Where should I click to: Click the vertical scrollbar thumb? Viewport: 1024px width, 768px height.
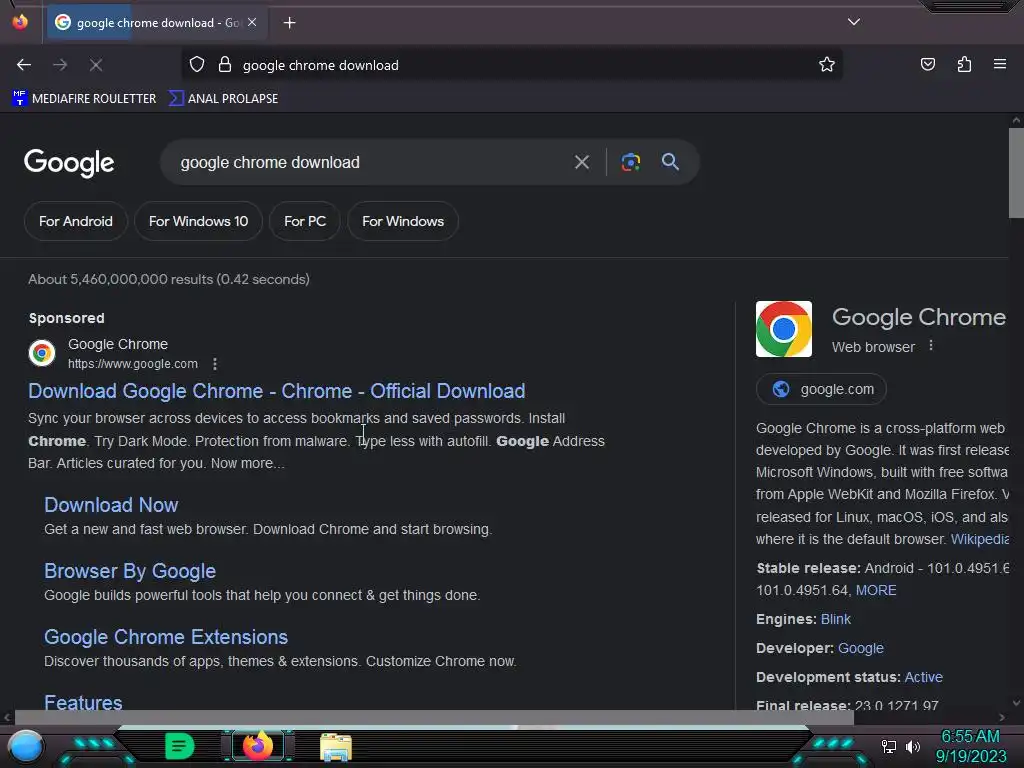pyautogui.click(x=1016, y=172)
